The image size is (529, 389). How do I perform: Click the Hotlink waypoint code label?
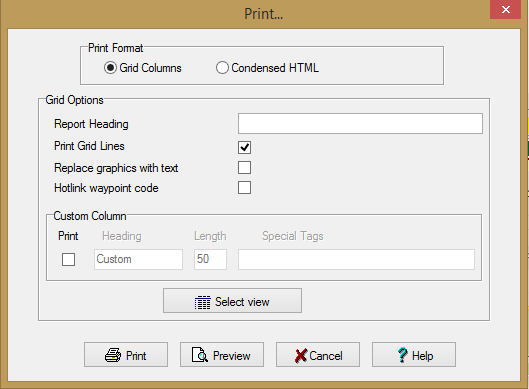pyautogui.click(x=106, y=188)
